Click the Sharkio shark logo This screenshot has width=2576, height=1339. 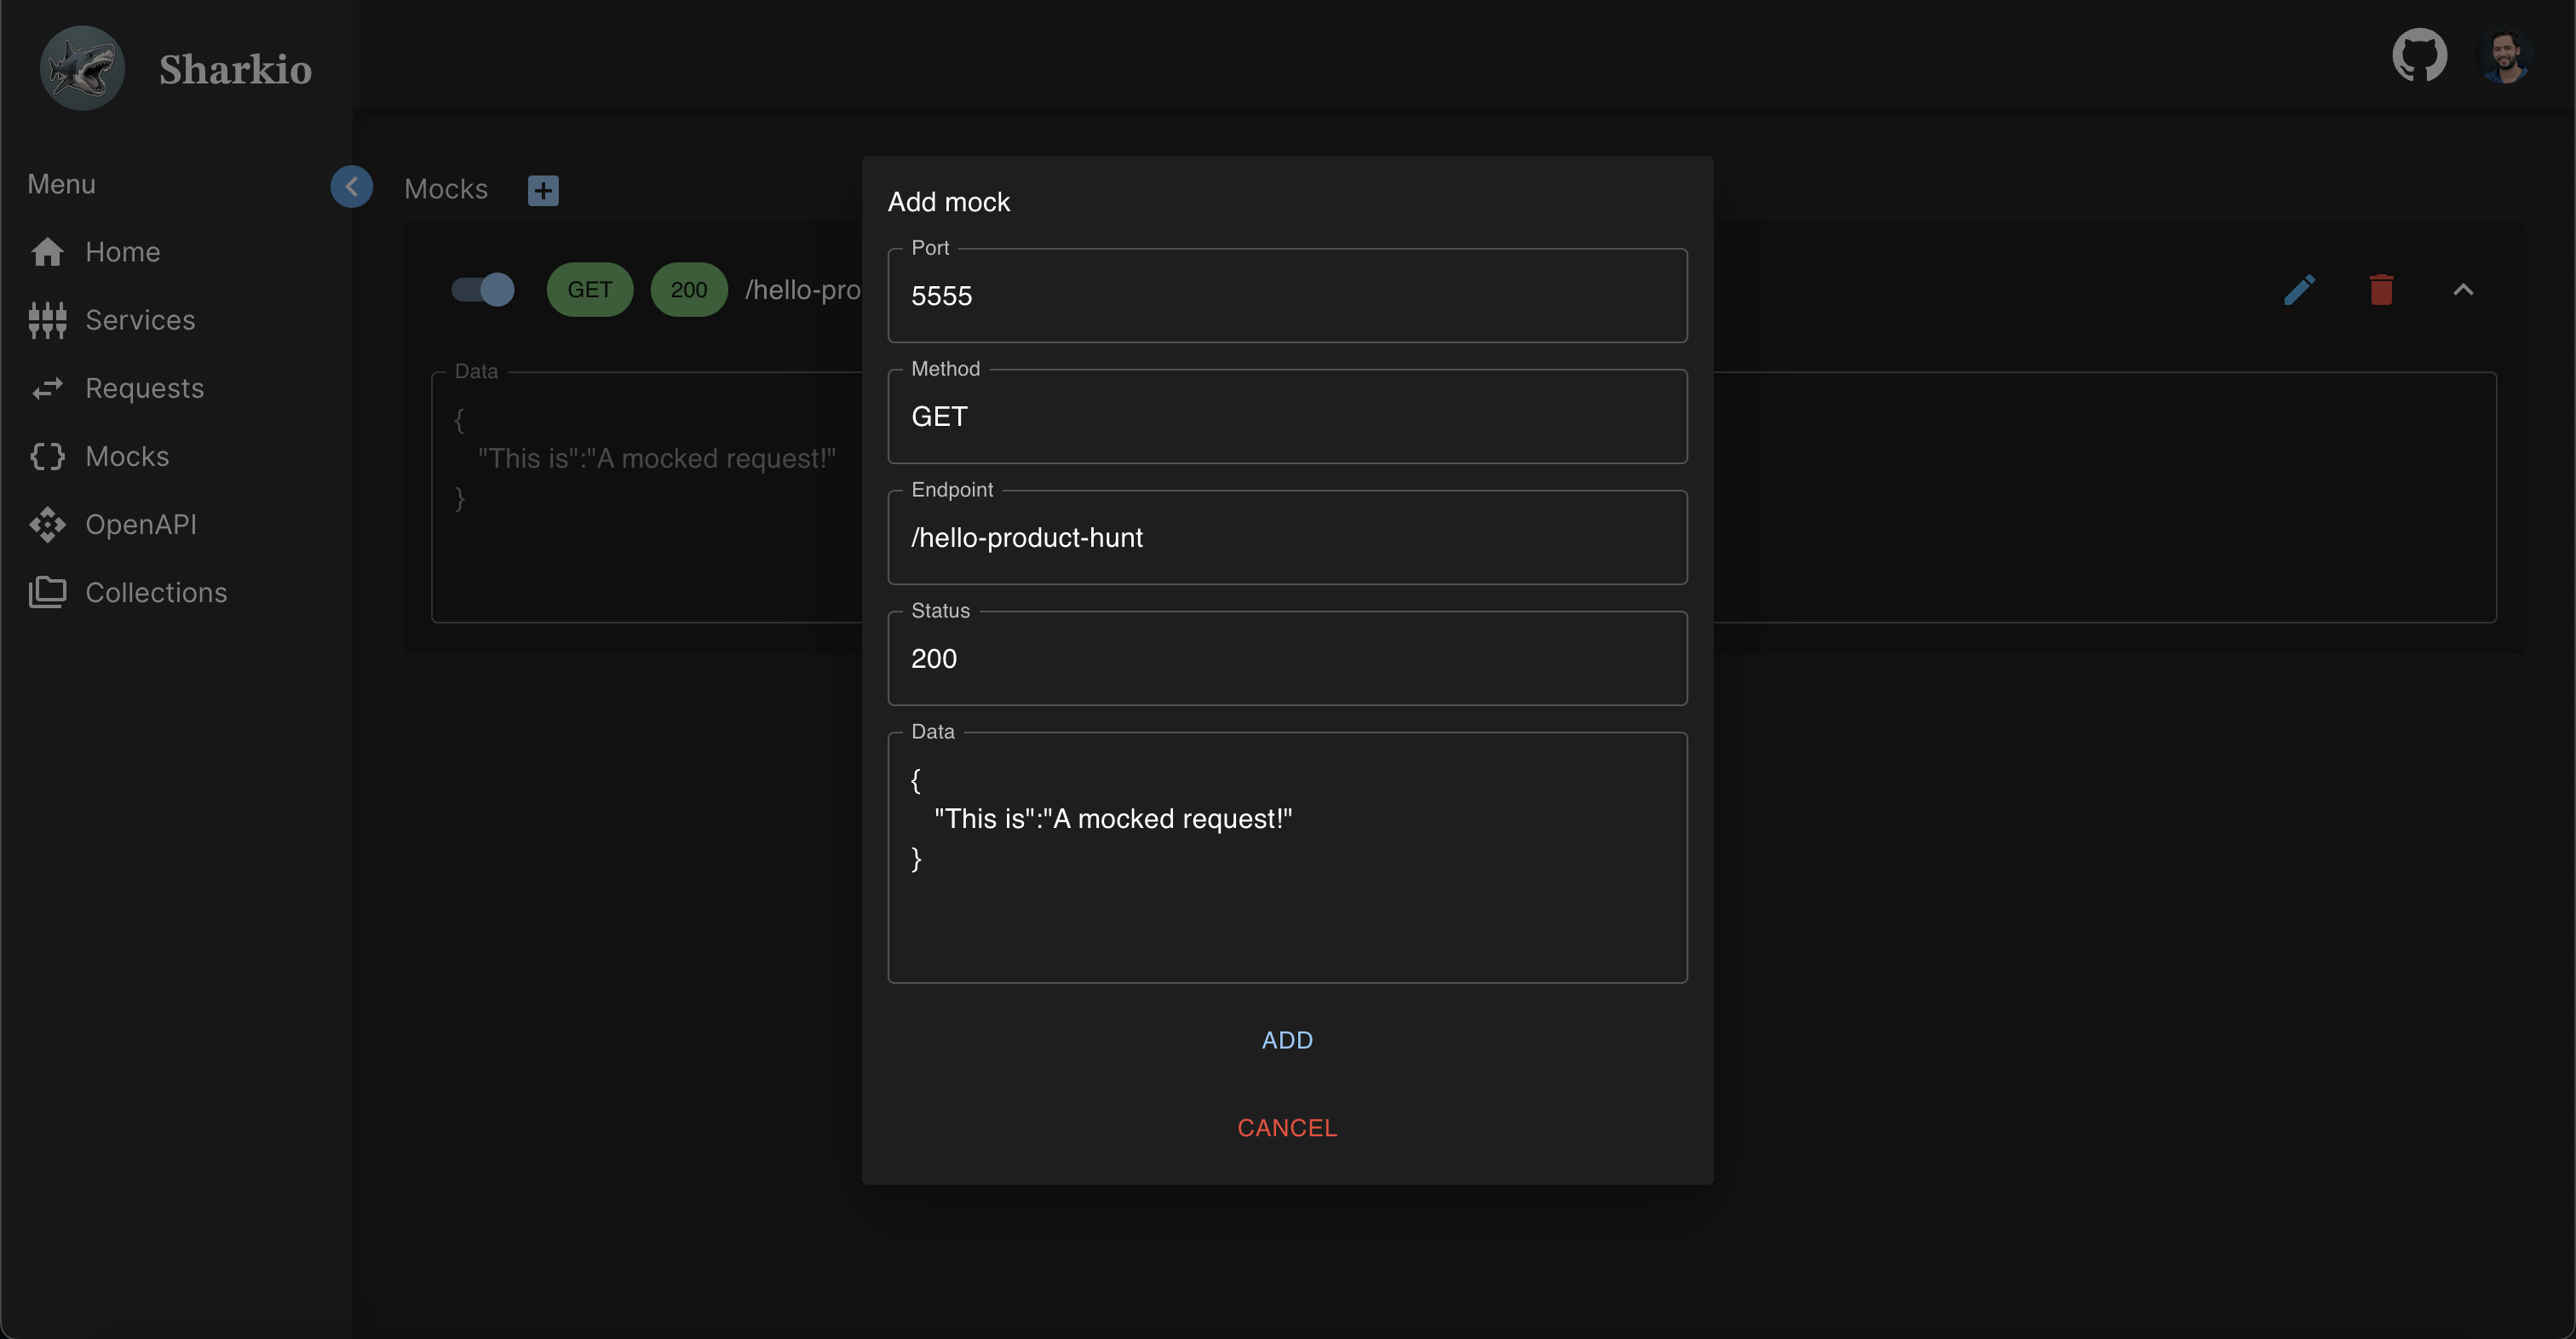pos(82,68)
